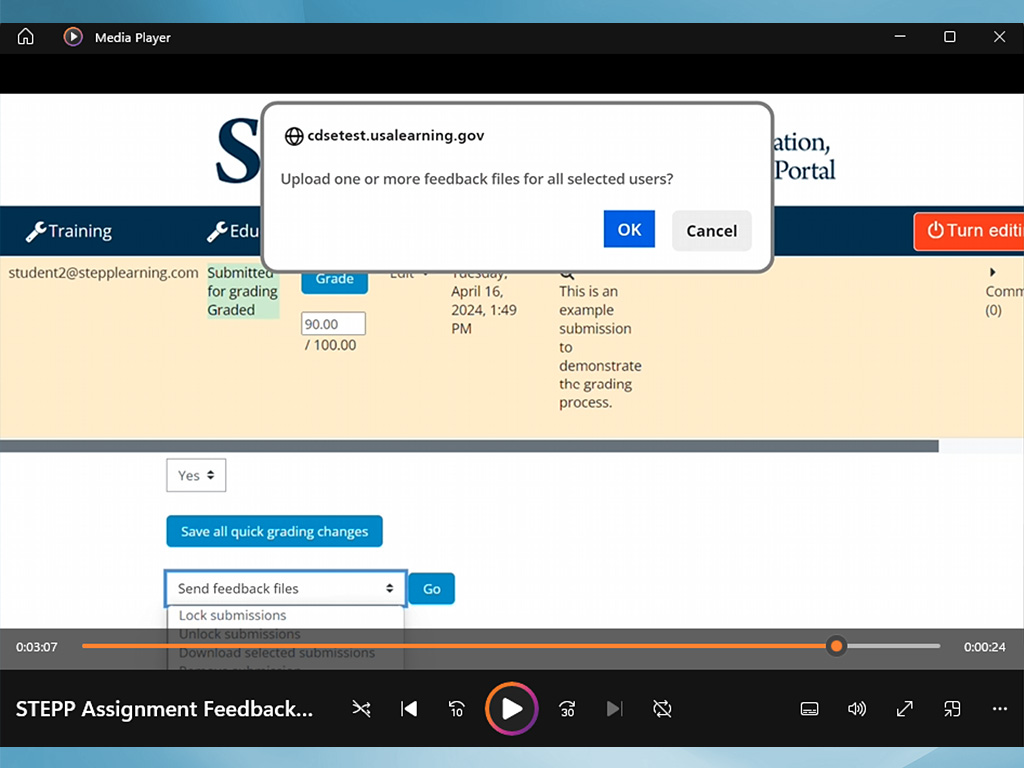Image resolution: width=1024 pixels, height=768 pixels.
Task: Open the more options ellipsis menu
Action: point(999,709)
